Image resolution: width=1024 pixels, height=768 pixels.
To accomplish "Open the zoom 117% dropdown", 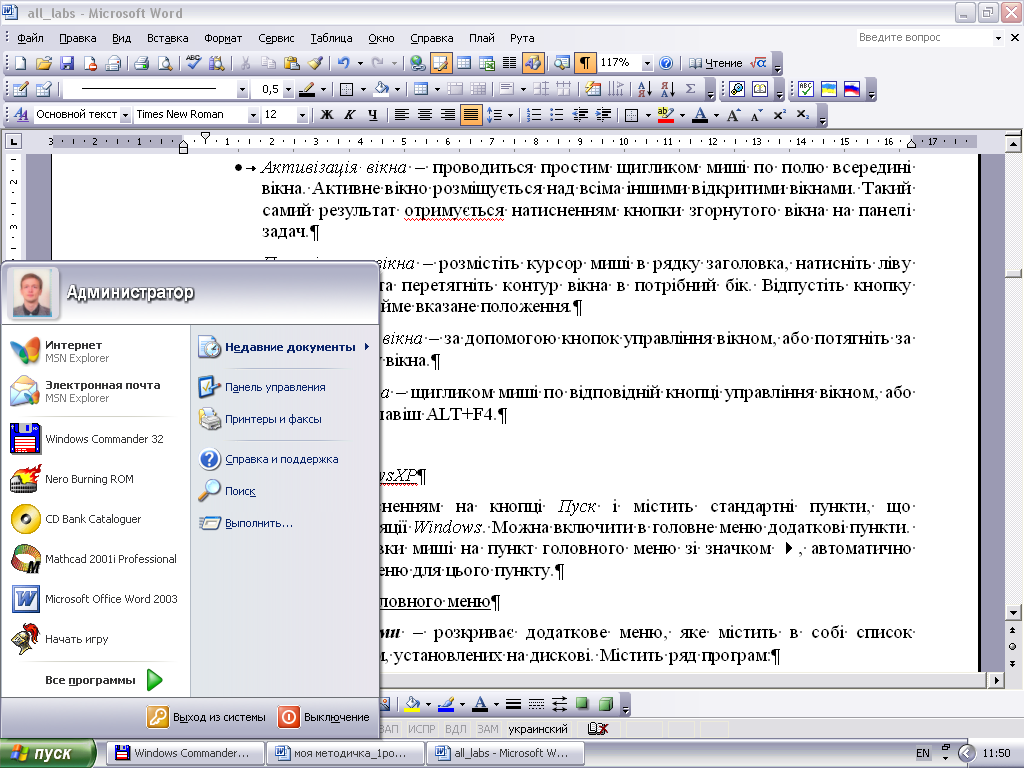I will (647, 63).
